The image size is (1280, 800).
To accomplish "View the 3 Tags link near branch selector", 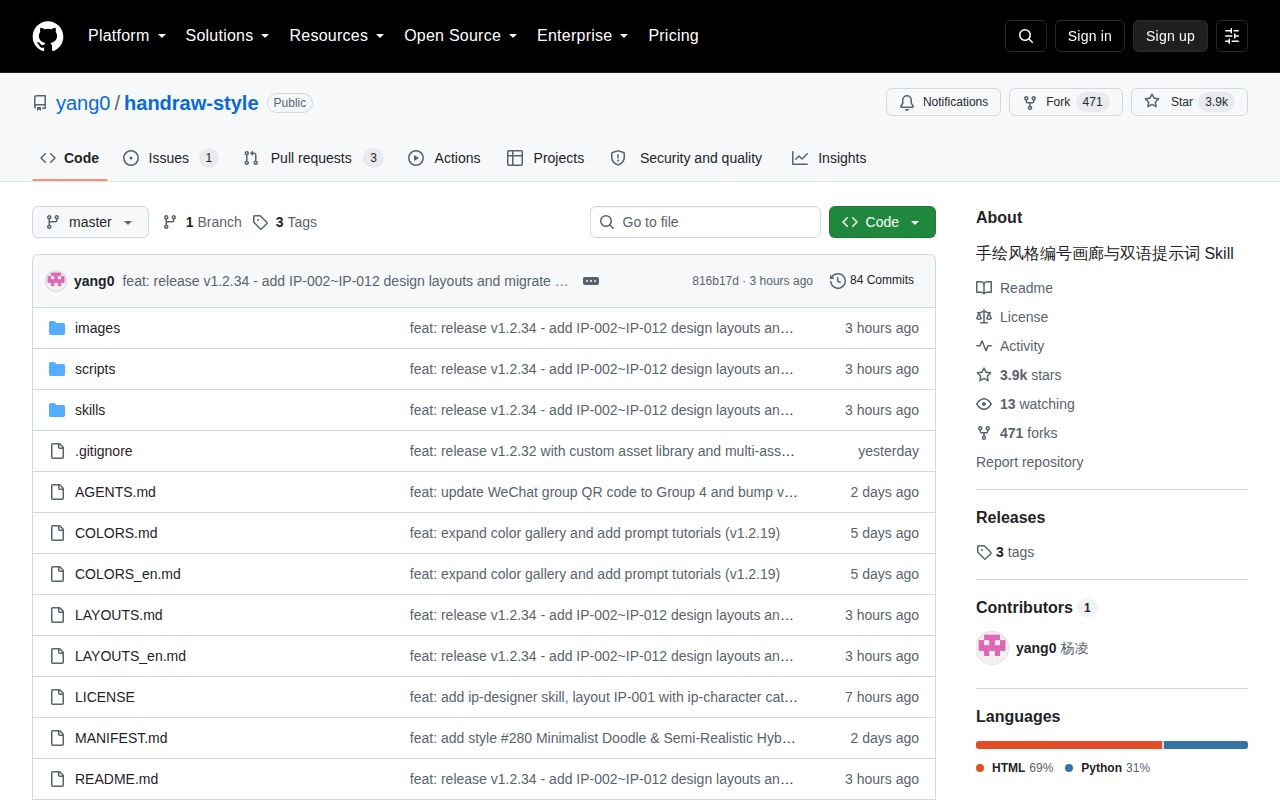I will coord(285,222).
